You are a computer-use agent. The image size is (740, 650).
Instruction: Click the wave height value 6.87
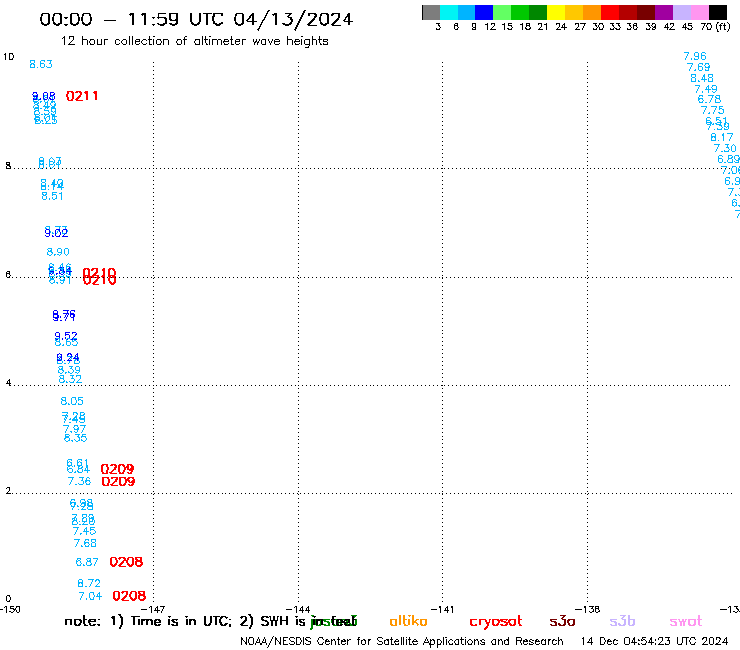pos(87,562)
